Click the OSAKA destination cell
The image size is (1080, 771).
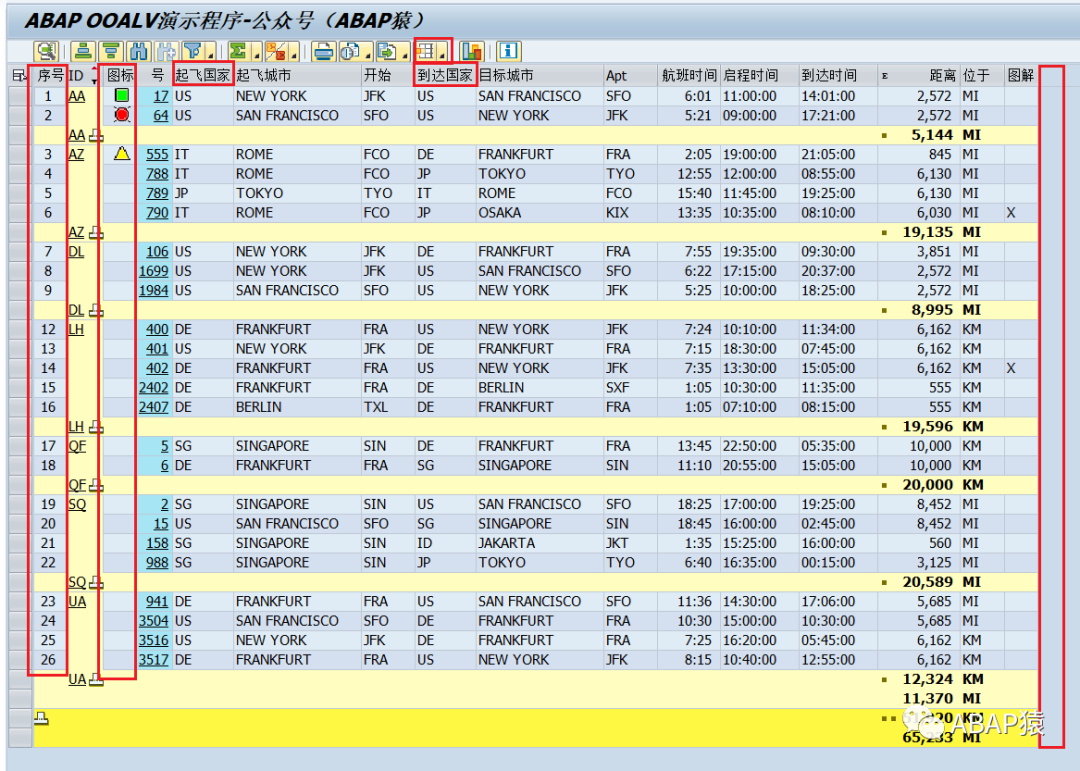[539, 213]
